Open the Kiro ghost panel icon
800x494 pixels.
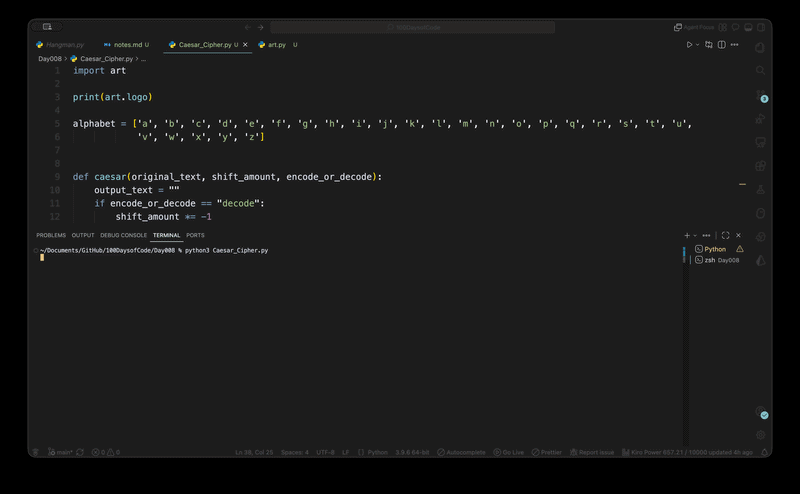(x=760, y=213)
